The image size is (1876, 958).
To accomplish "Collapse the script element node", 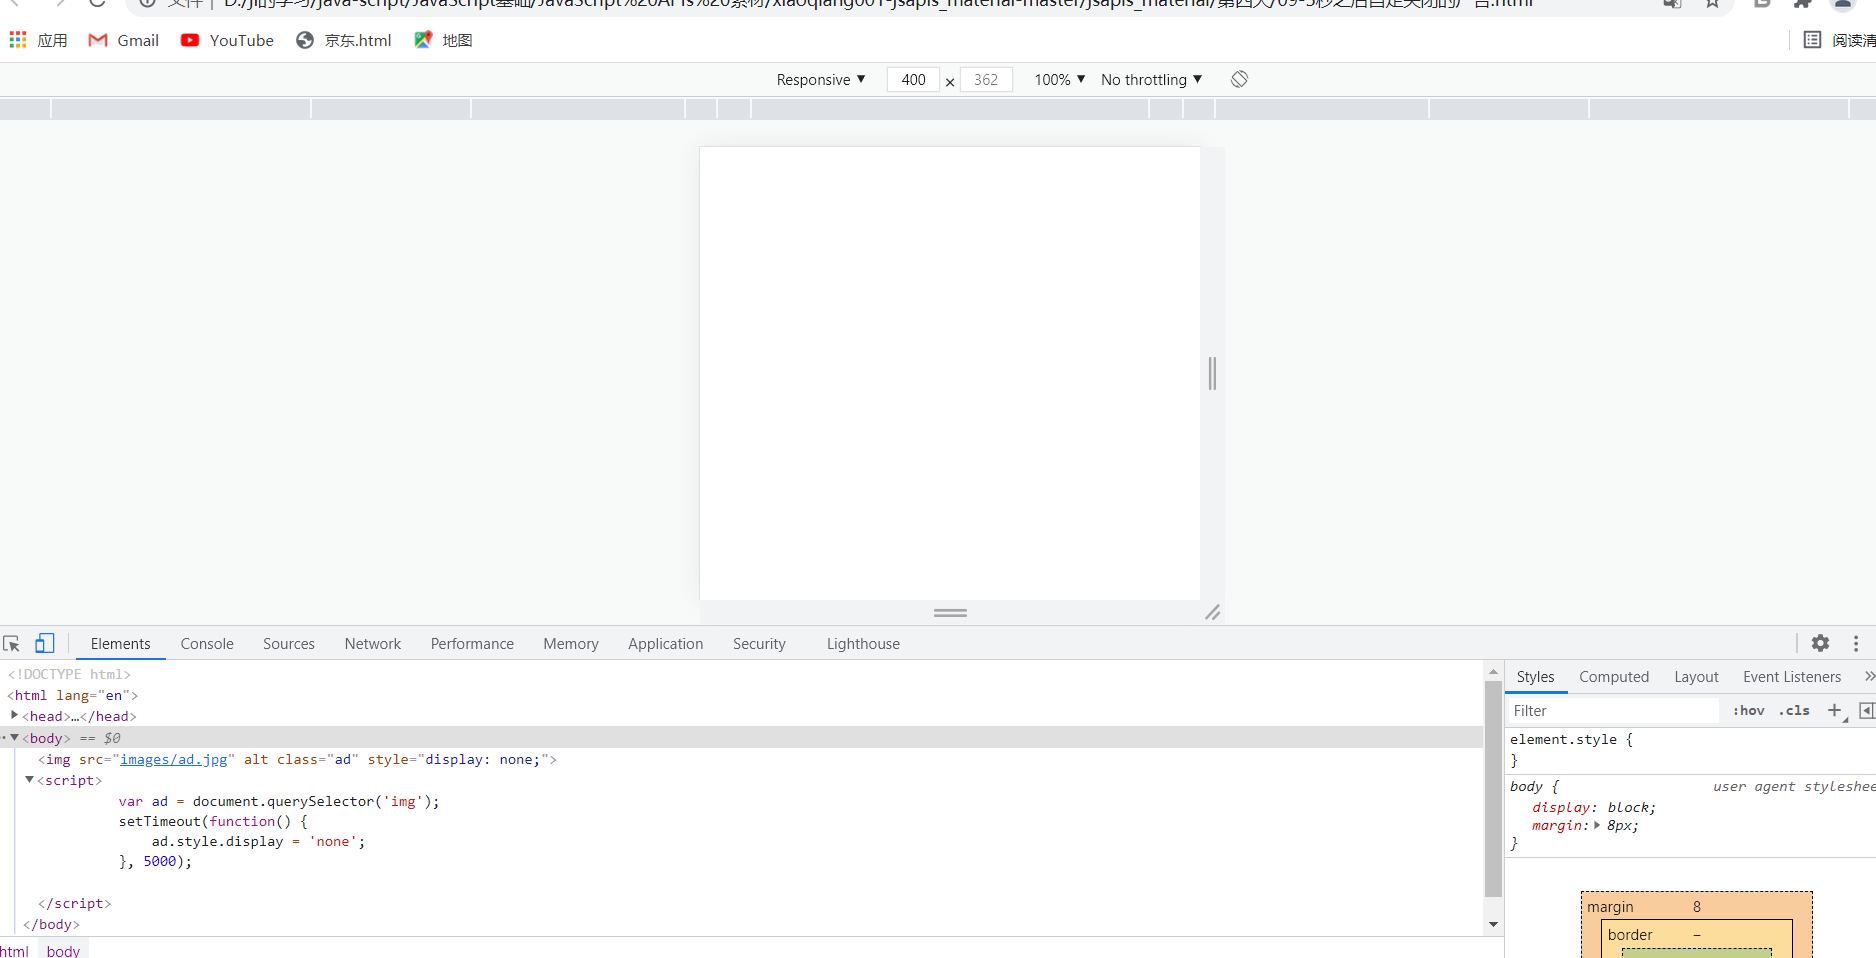I will click(29, 780).
